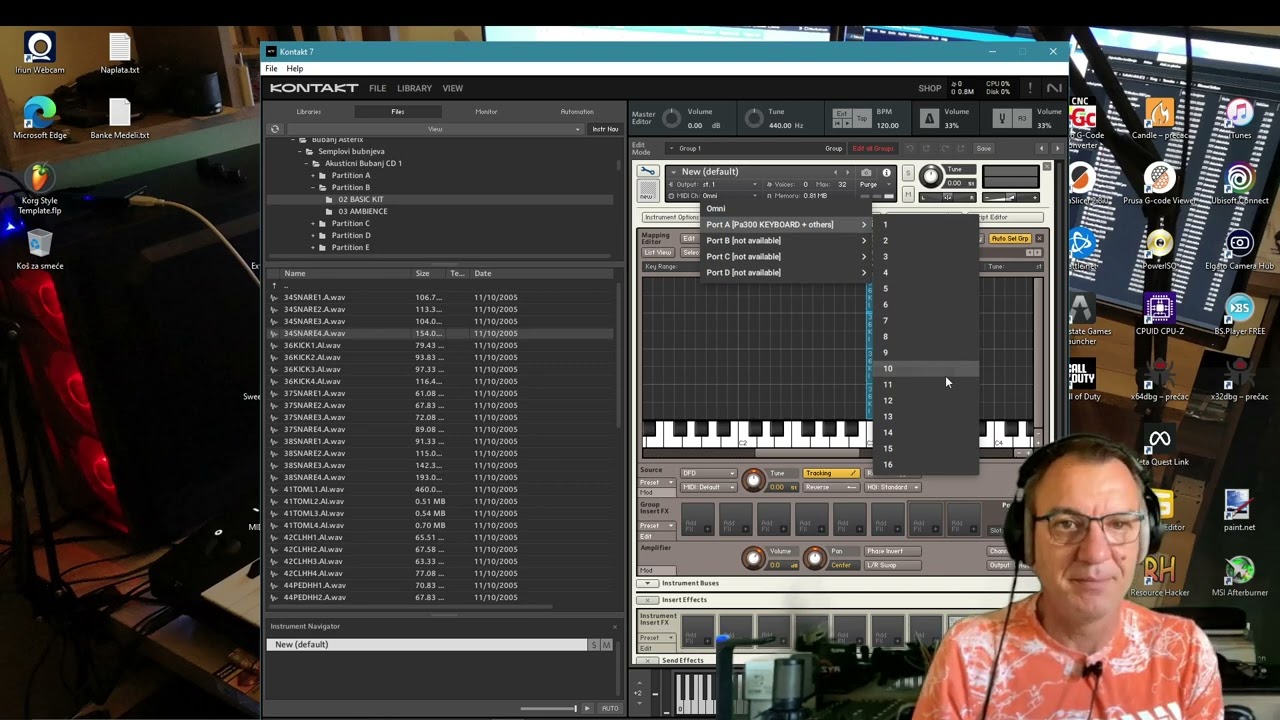The width and height of the screenshot is (1280, 720).
Task: Collapse Instrument Buses section arrow
Action: click(x=647, y=583)
